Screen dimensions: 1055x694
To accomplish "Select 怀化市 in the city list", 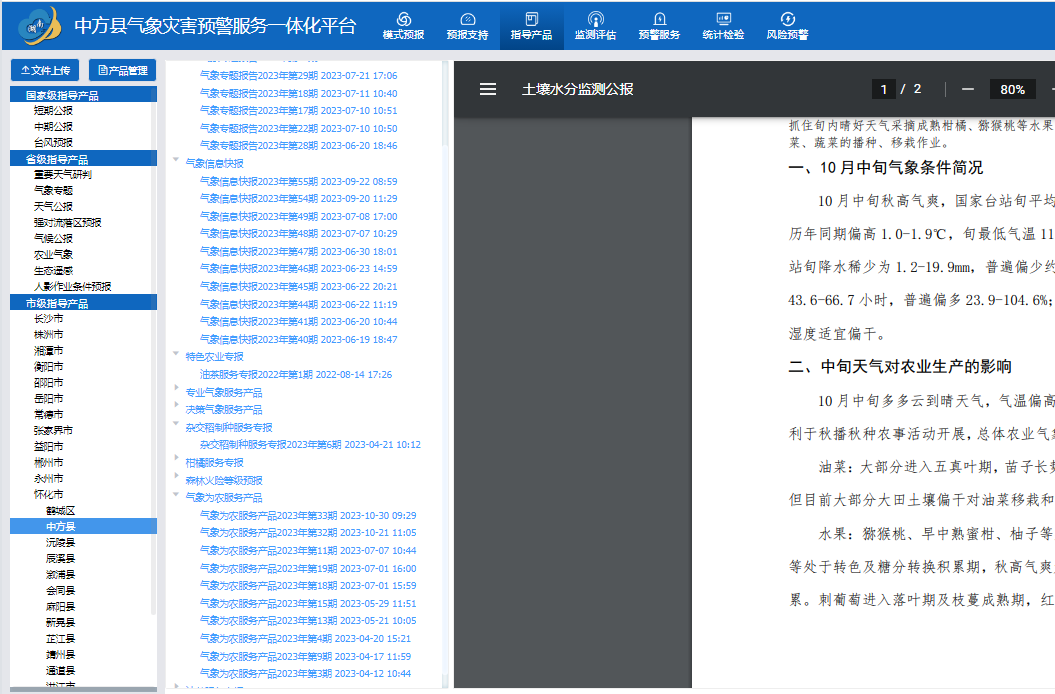I will 48,494.
